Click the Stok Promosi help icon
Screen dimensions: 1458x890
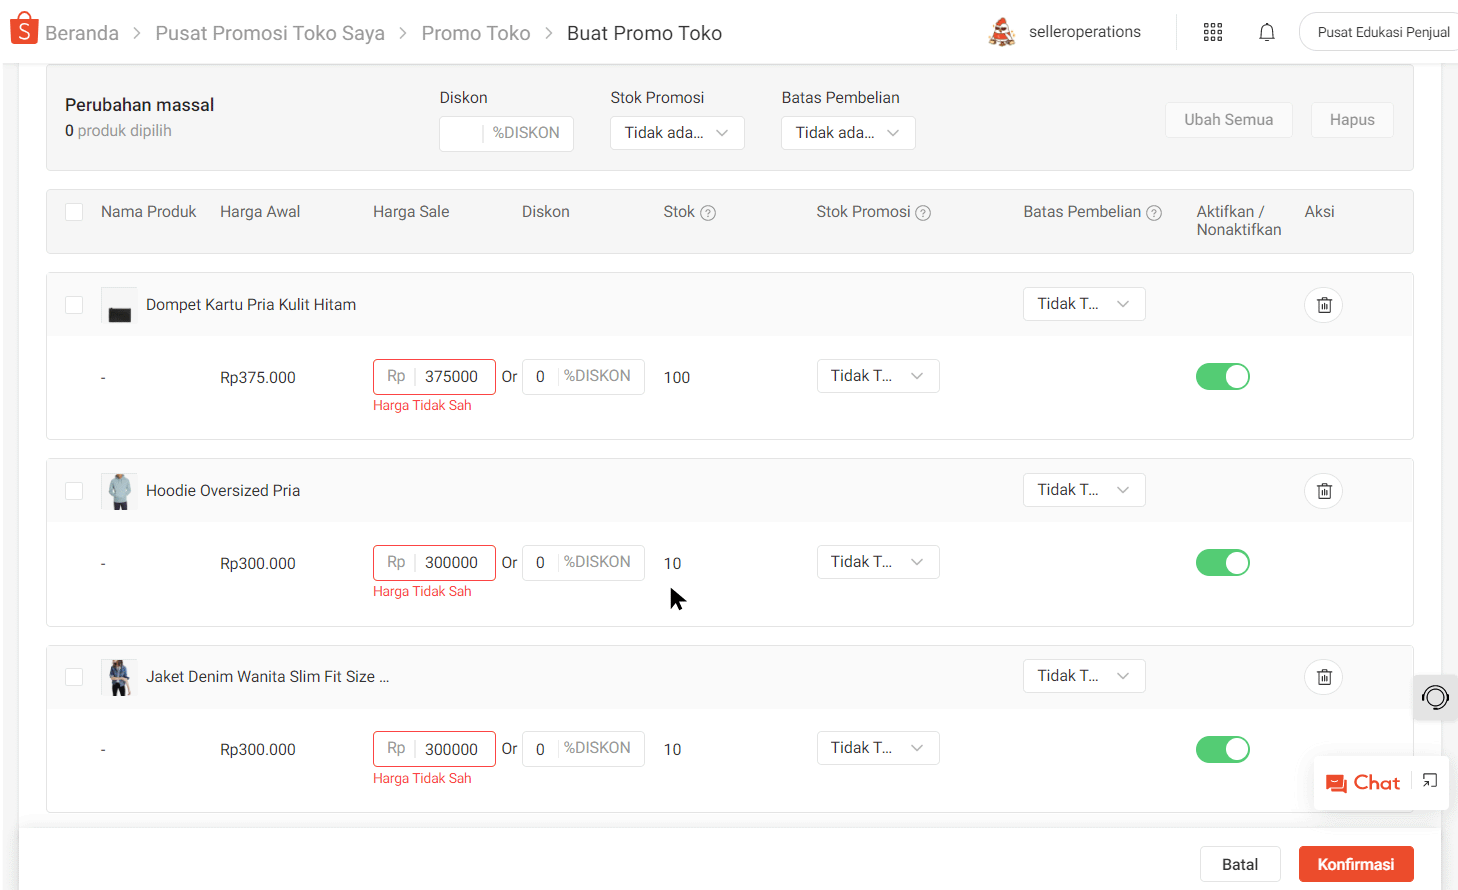tap(923, 213)
